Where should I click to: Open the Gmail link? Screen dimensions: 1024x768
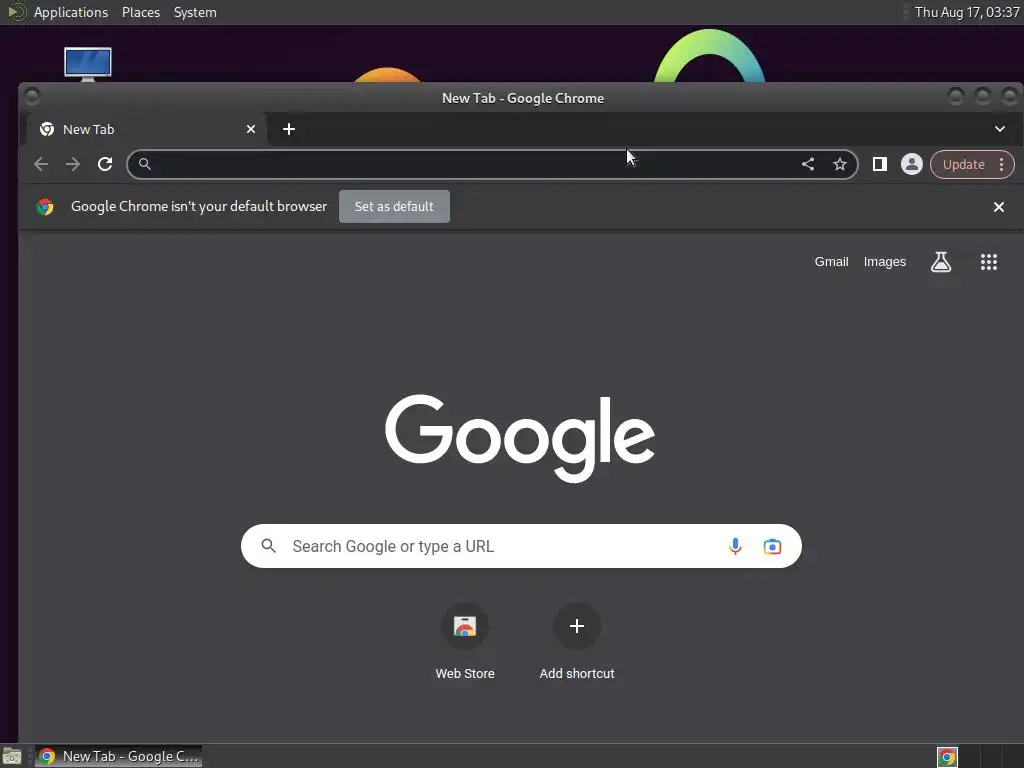pos(831,262)
